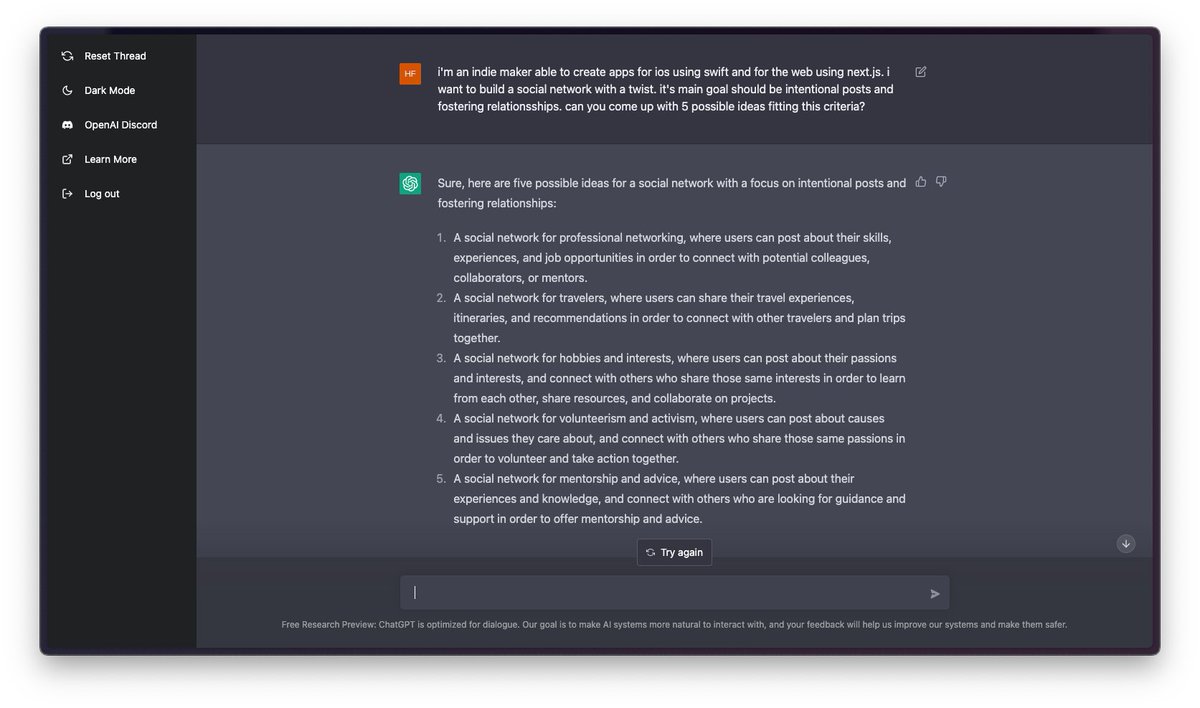Edit the user prompt with the pencil icon
This screenshot has height=708, width=1200.
pos(921,72)
